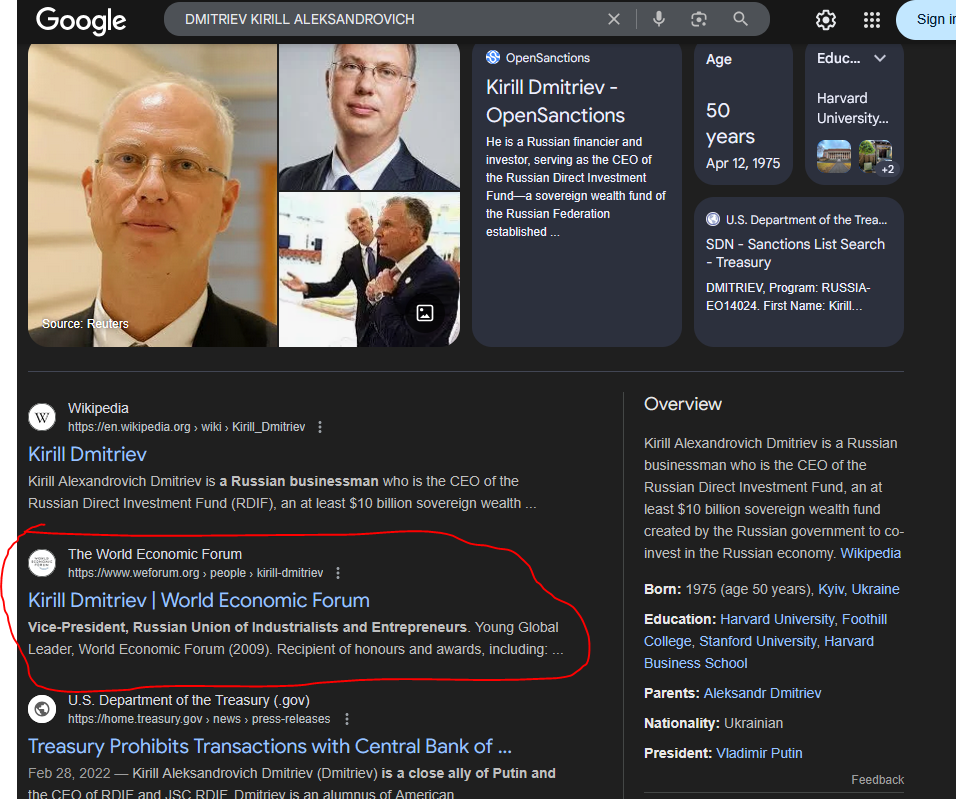956x799 pixels.
Task: Click the Kyiv, Ukraine birthplace link
Action: pyautogui.click(x=858, y=589)
